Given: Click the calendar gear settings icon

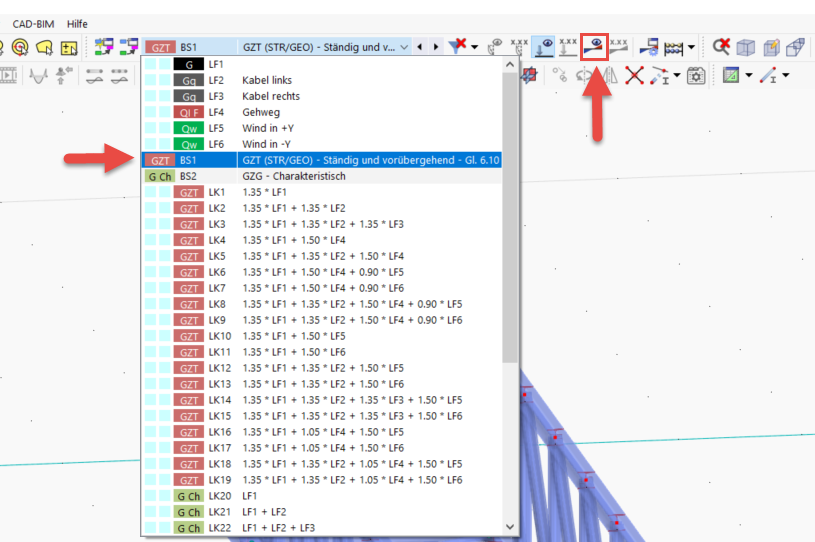Looking at the screenshot, I should tap(696, 76).
